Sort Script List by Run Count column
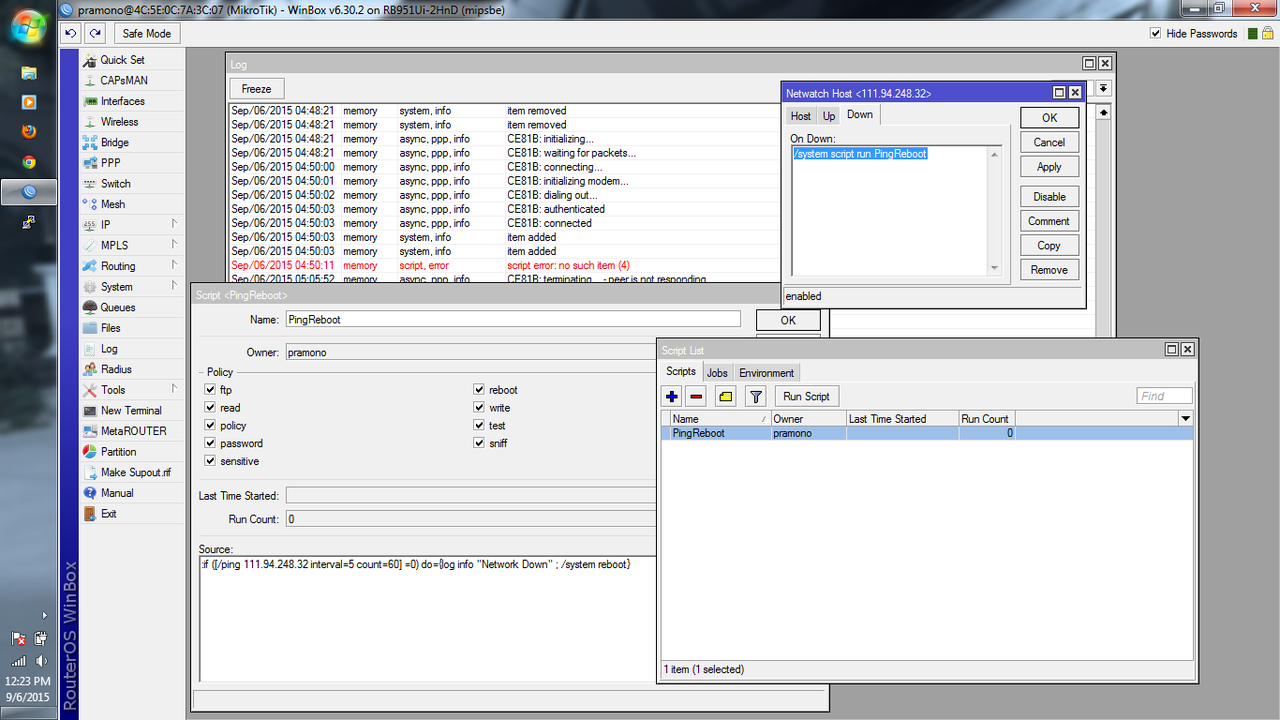 pos(987,419)
